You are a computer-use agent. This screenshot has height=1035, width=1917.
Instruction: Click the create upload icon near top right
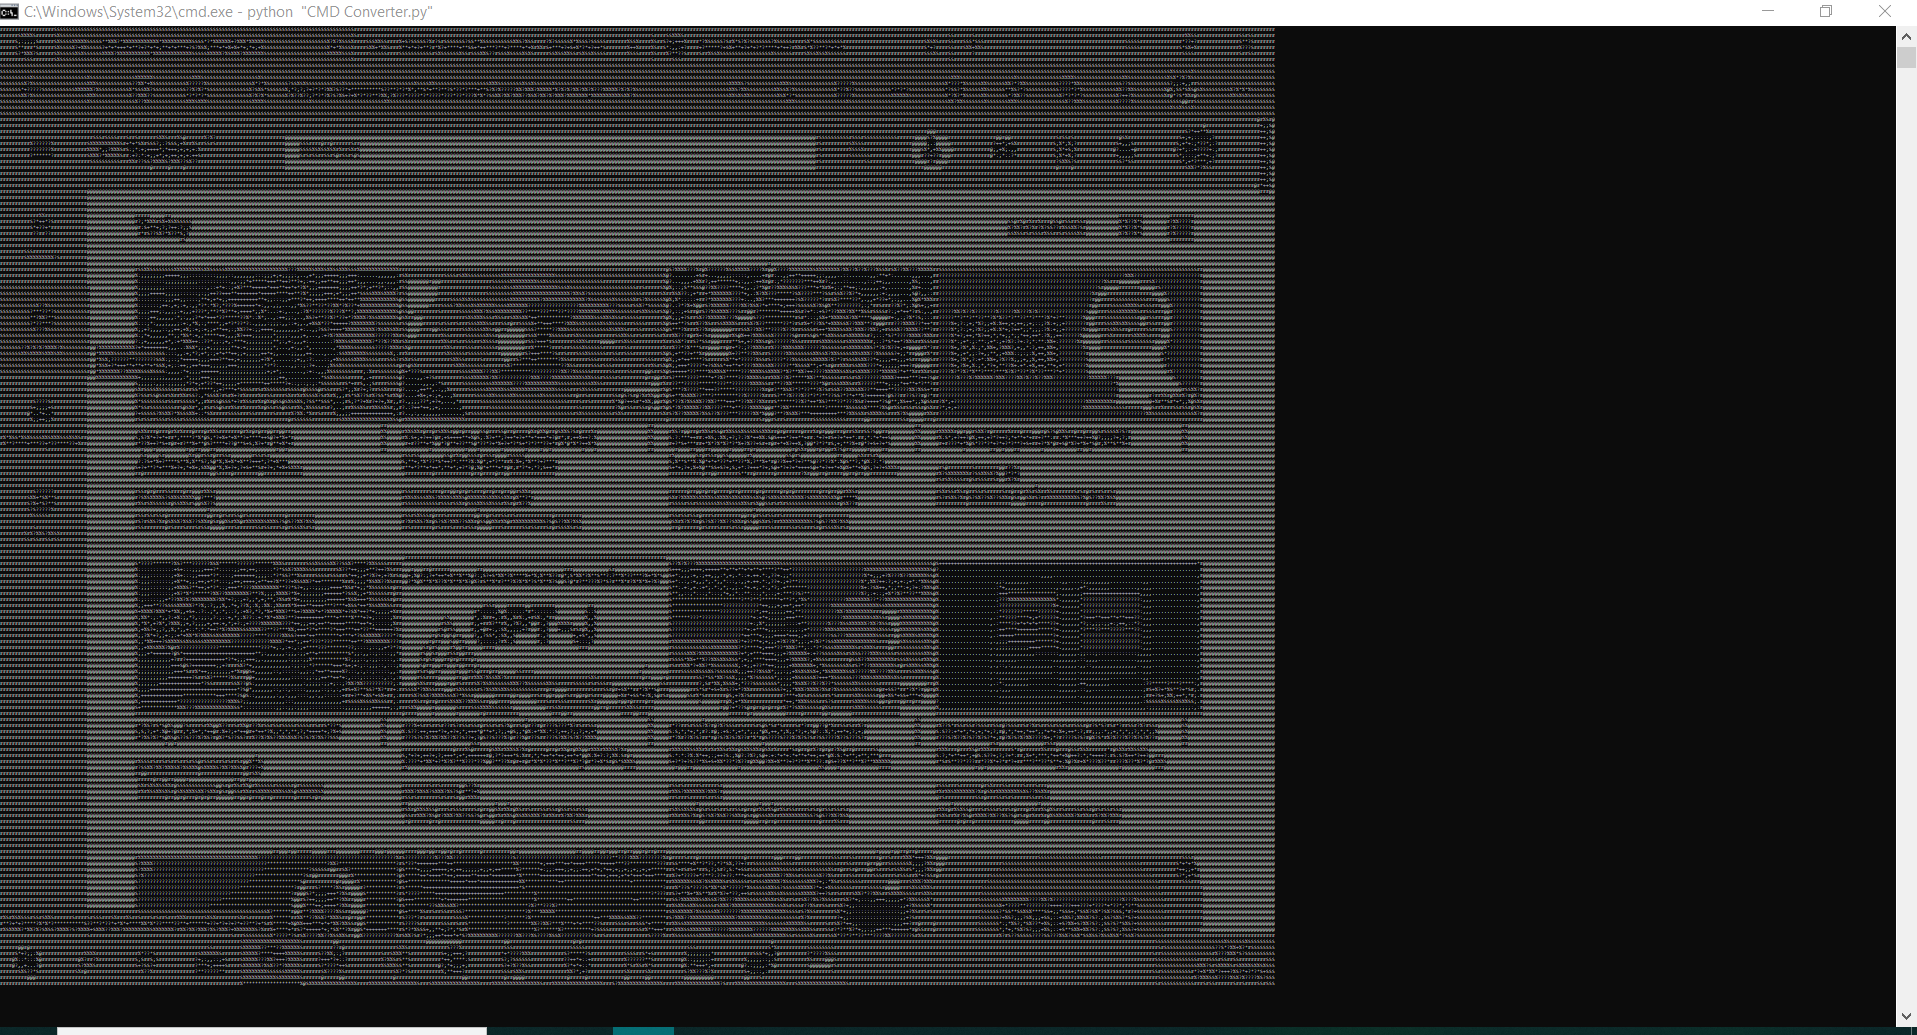click(1002, 150)
